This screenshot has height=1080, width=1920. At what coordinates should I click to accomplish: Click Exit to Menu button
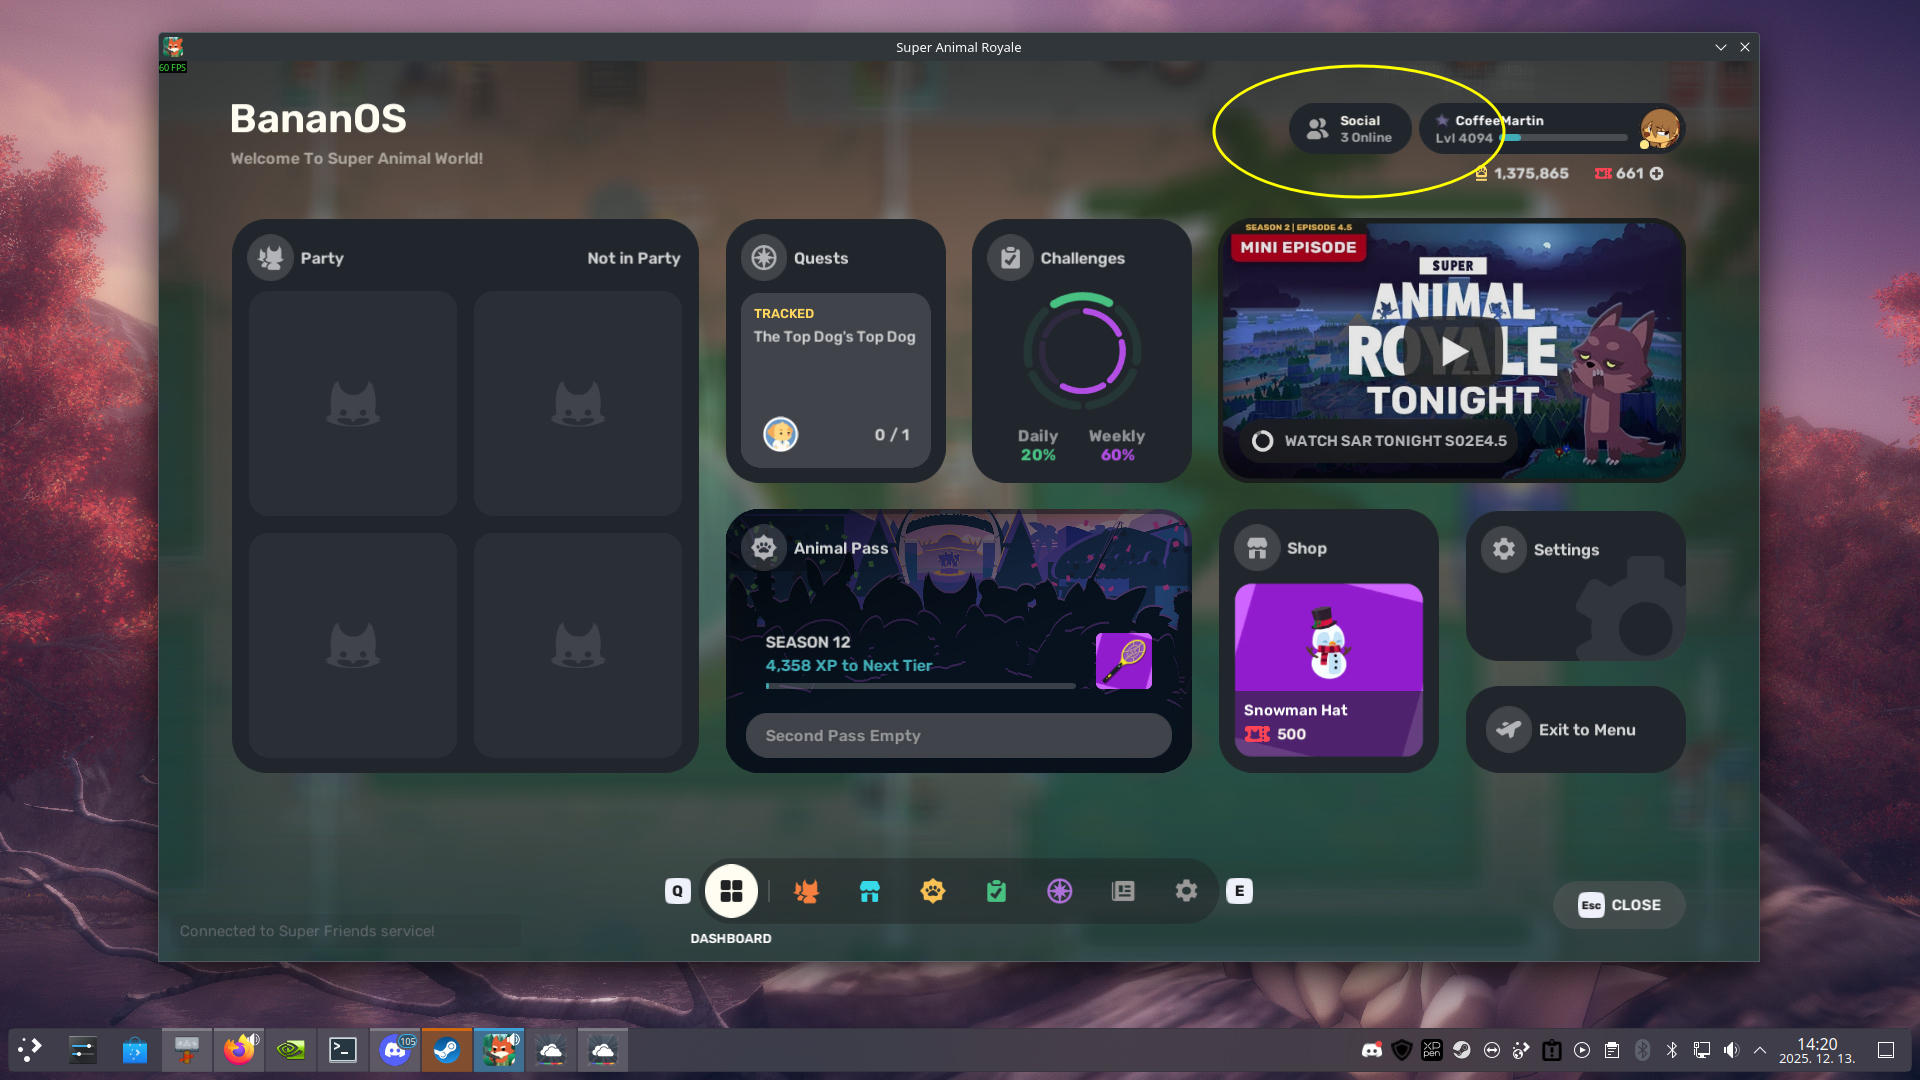[1575, 730]
